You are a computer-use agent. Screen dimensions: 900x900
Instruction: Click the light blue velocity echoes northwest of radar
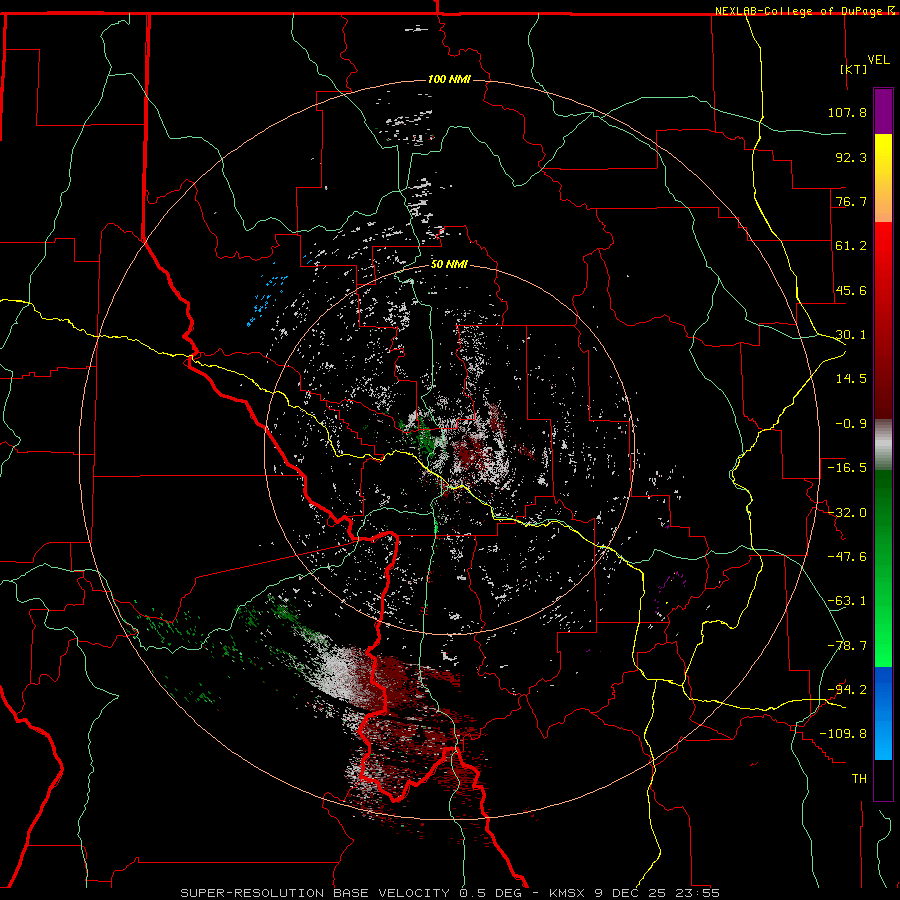point(267,300)
